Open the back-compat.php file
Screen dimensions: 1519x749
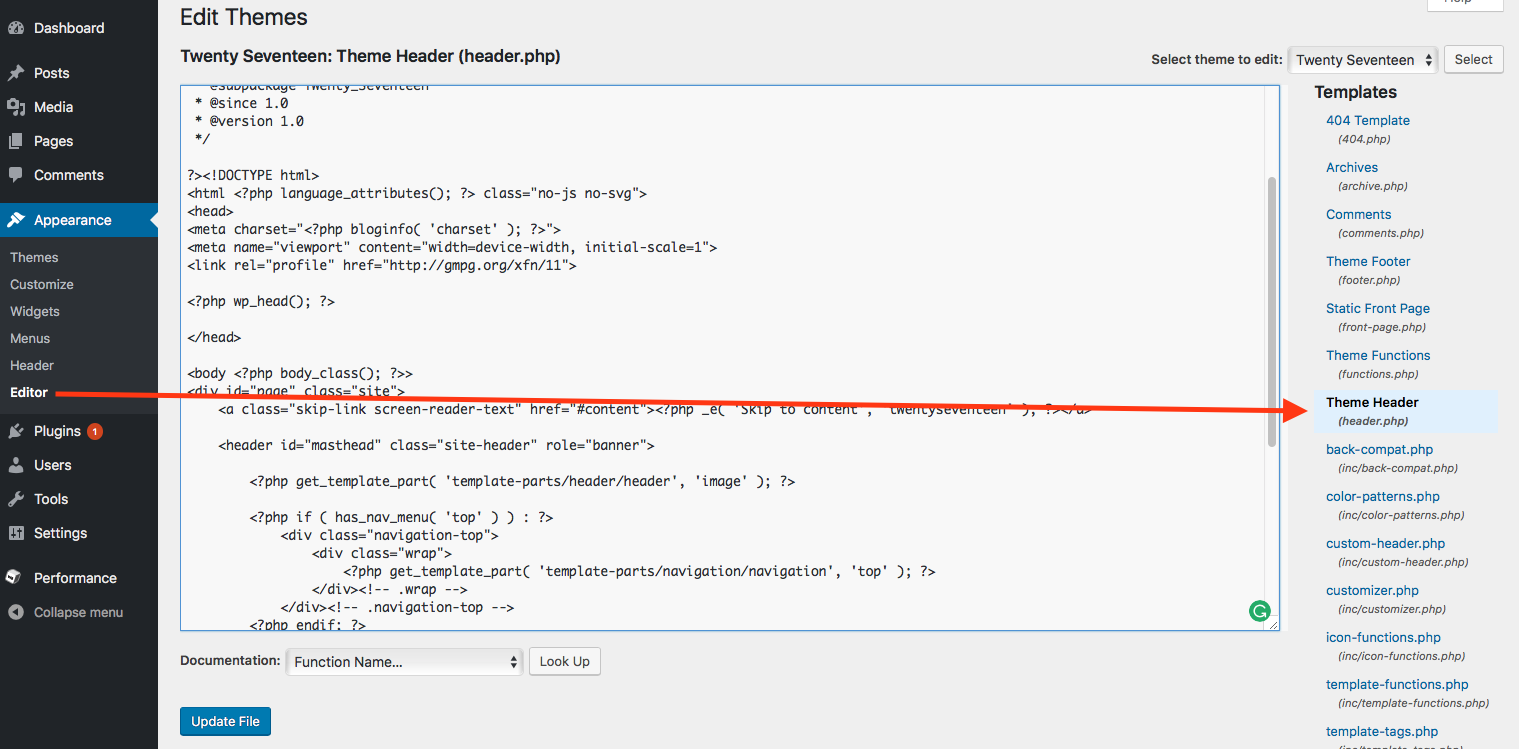coord(1379,449)
